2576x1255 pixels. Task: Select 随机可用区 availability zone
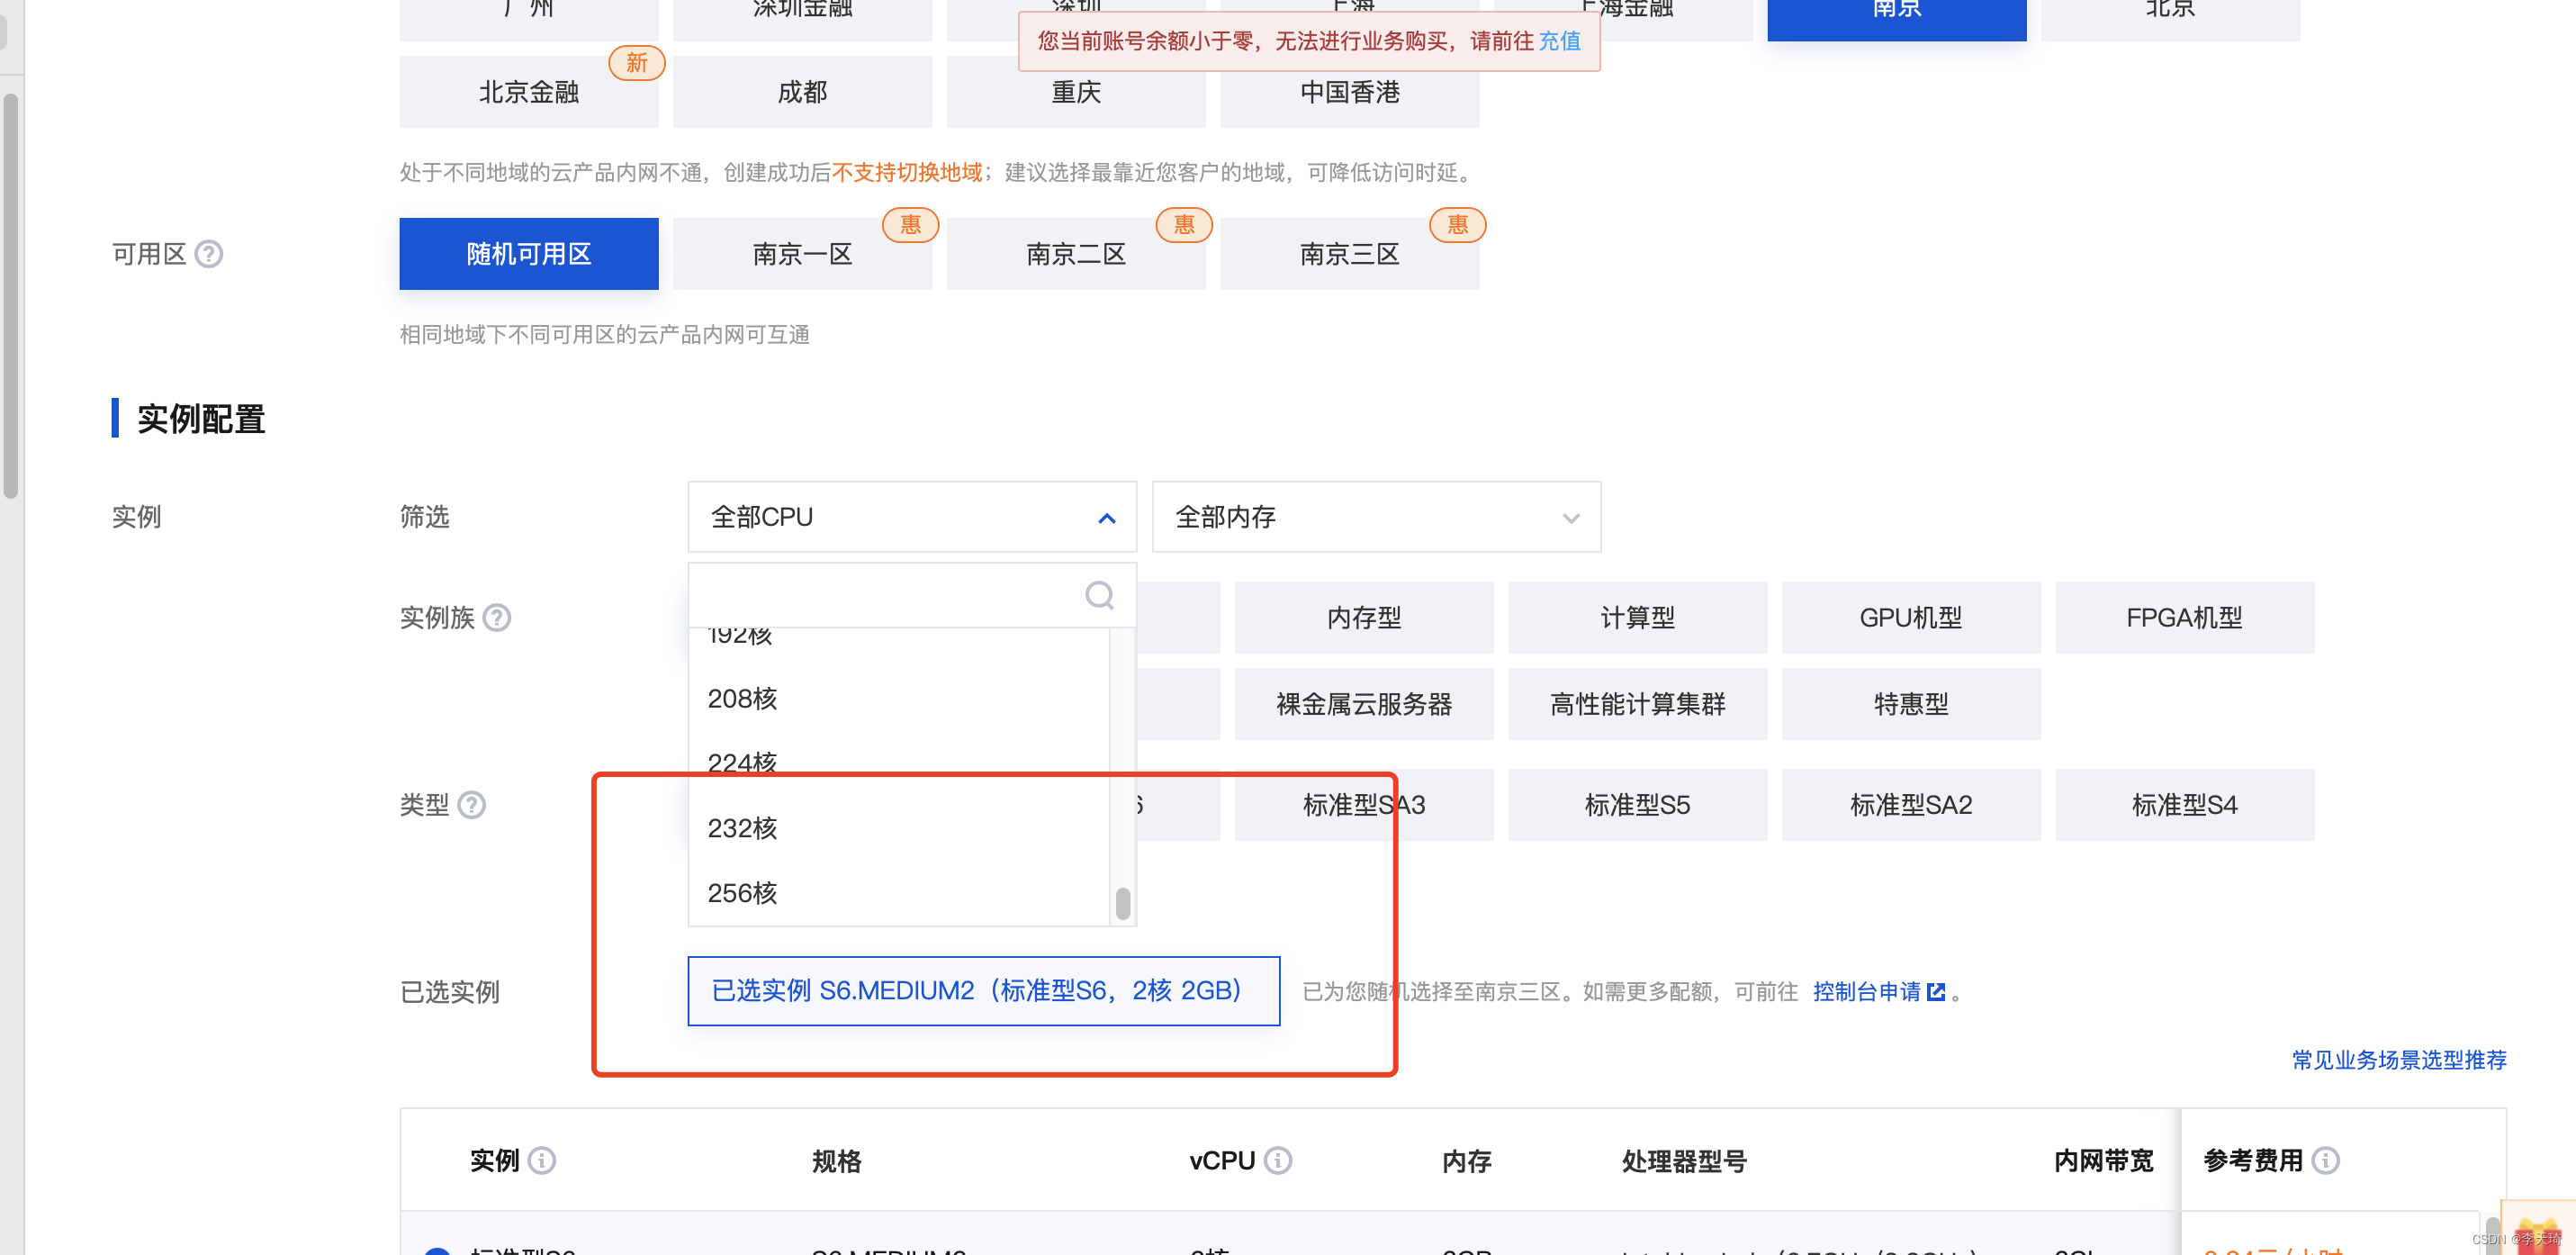(x=529, y=254)
